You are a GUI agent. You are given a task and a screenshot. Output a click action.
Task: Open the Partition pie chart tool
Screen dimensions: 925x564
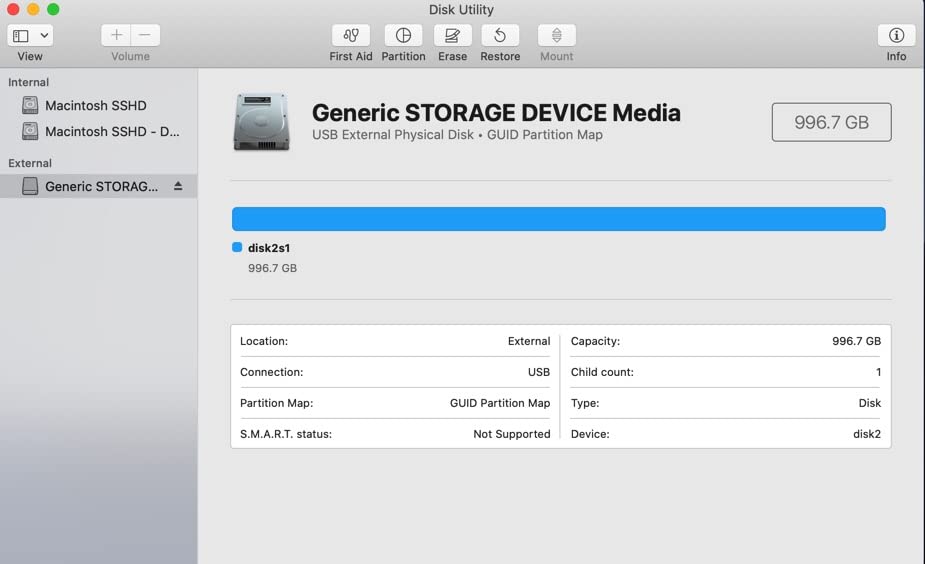[404, 35]
